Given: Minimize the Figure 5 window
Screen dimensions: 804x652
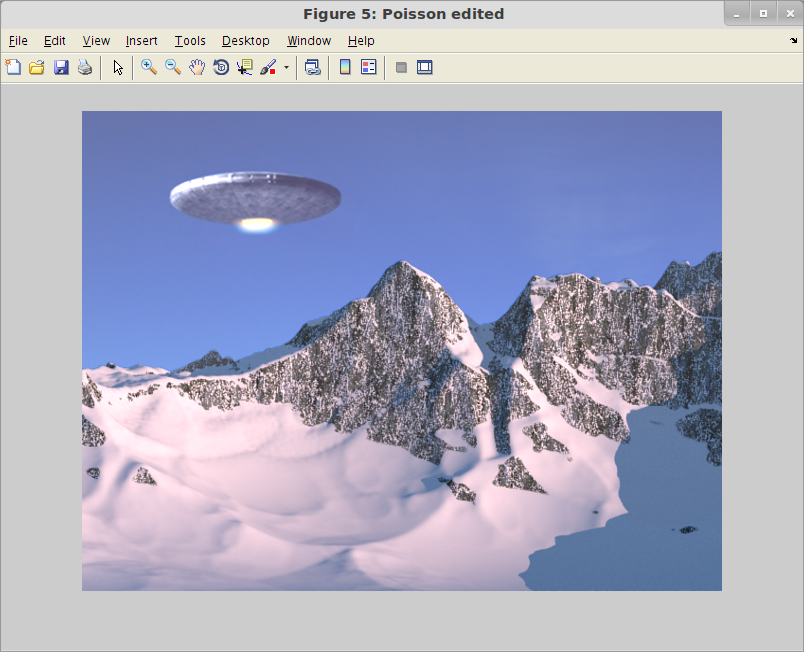Looking at the screenshot, I should click(x=737, y=13).
